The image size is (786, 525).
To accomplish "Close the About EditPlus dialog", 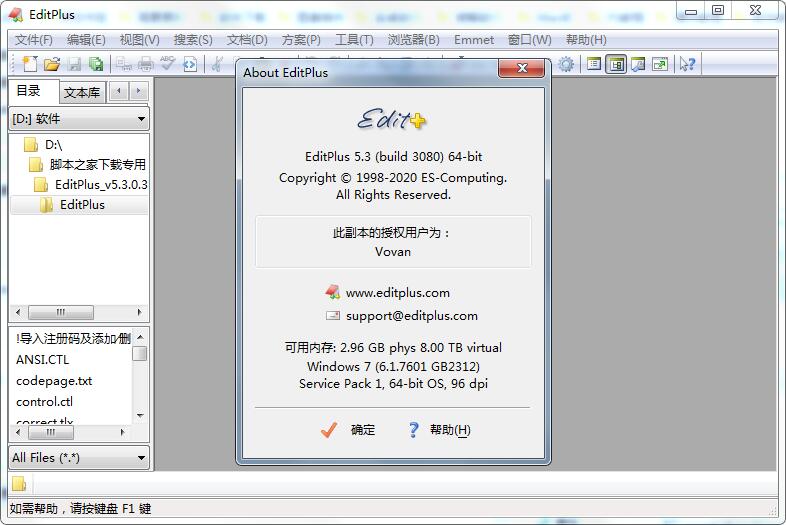I will click(521, 68).
